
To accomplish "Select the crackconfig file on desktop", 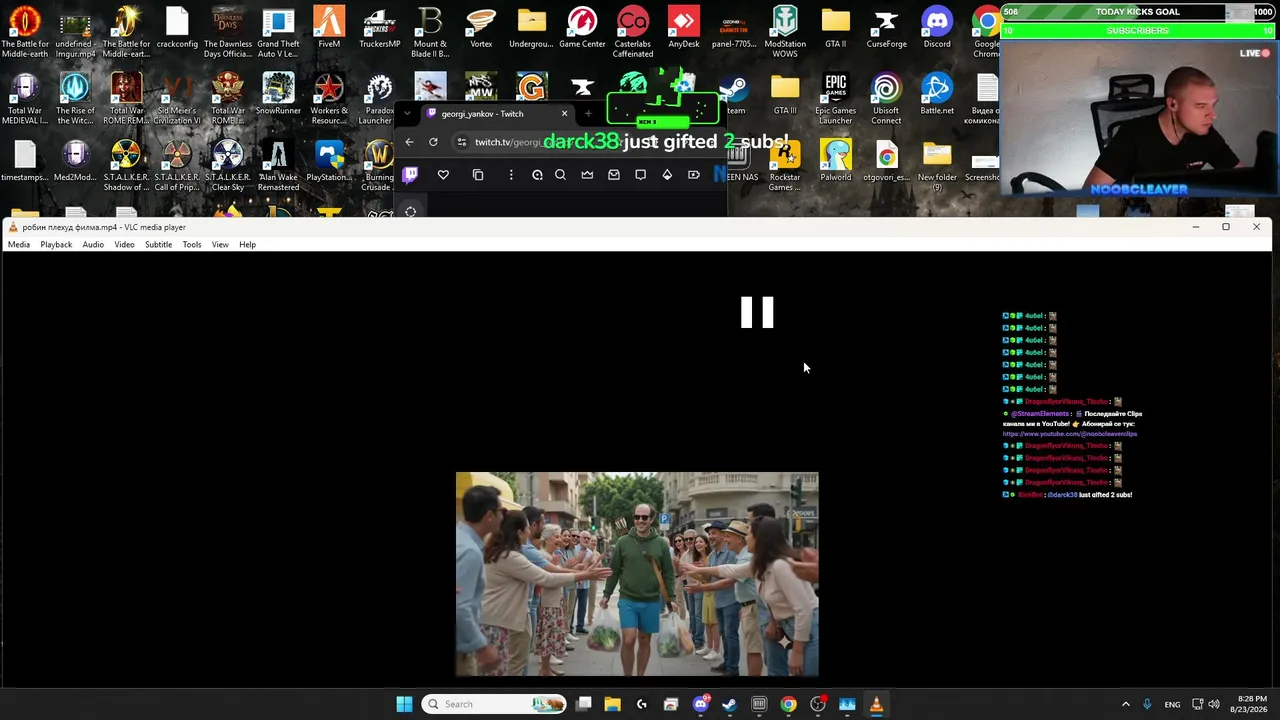I will click(177, 28).
